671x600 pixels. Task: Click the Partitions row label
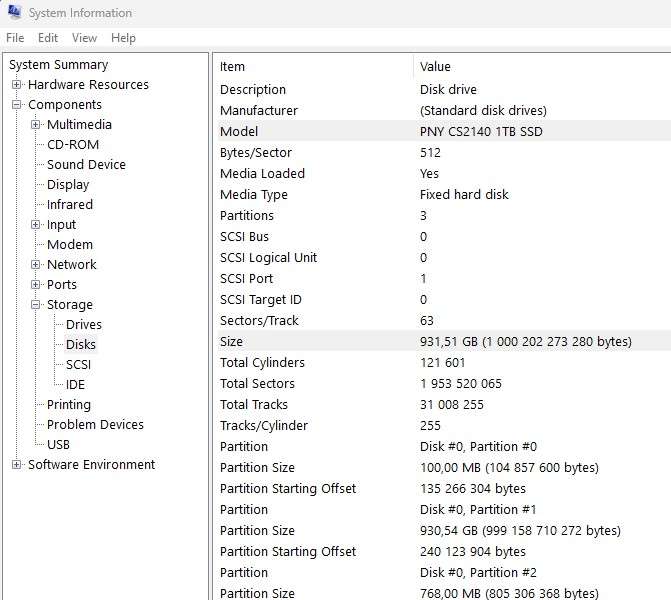[x=247, y=215]
